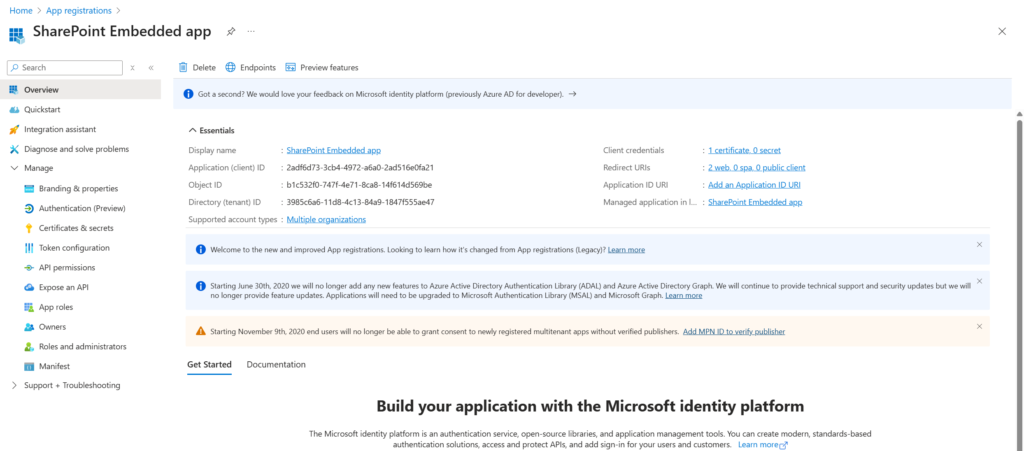Click the Preview features icon
This screenshot has height=451, width=1024.
[x=291, y=67]
